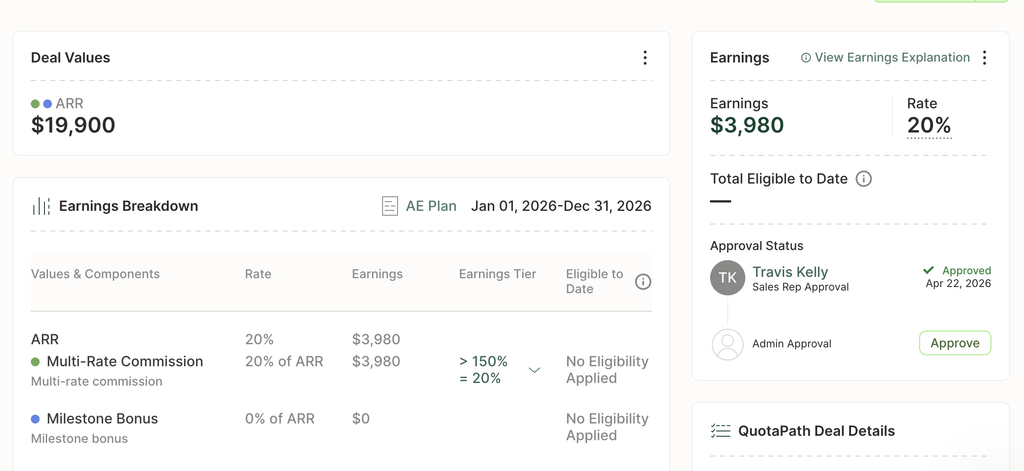Click the Values & Components column header
Image resolution: width=1024 pixels, height=471 pixels.
coord(95,274)
